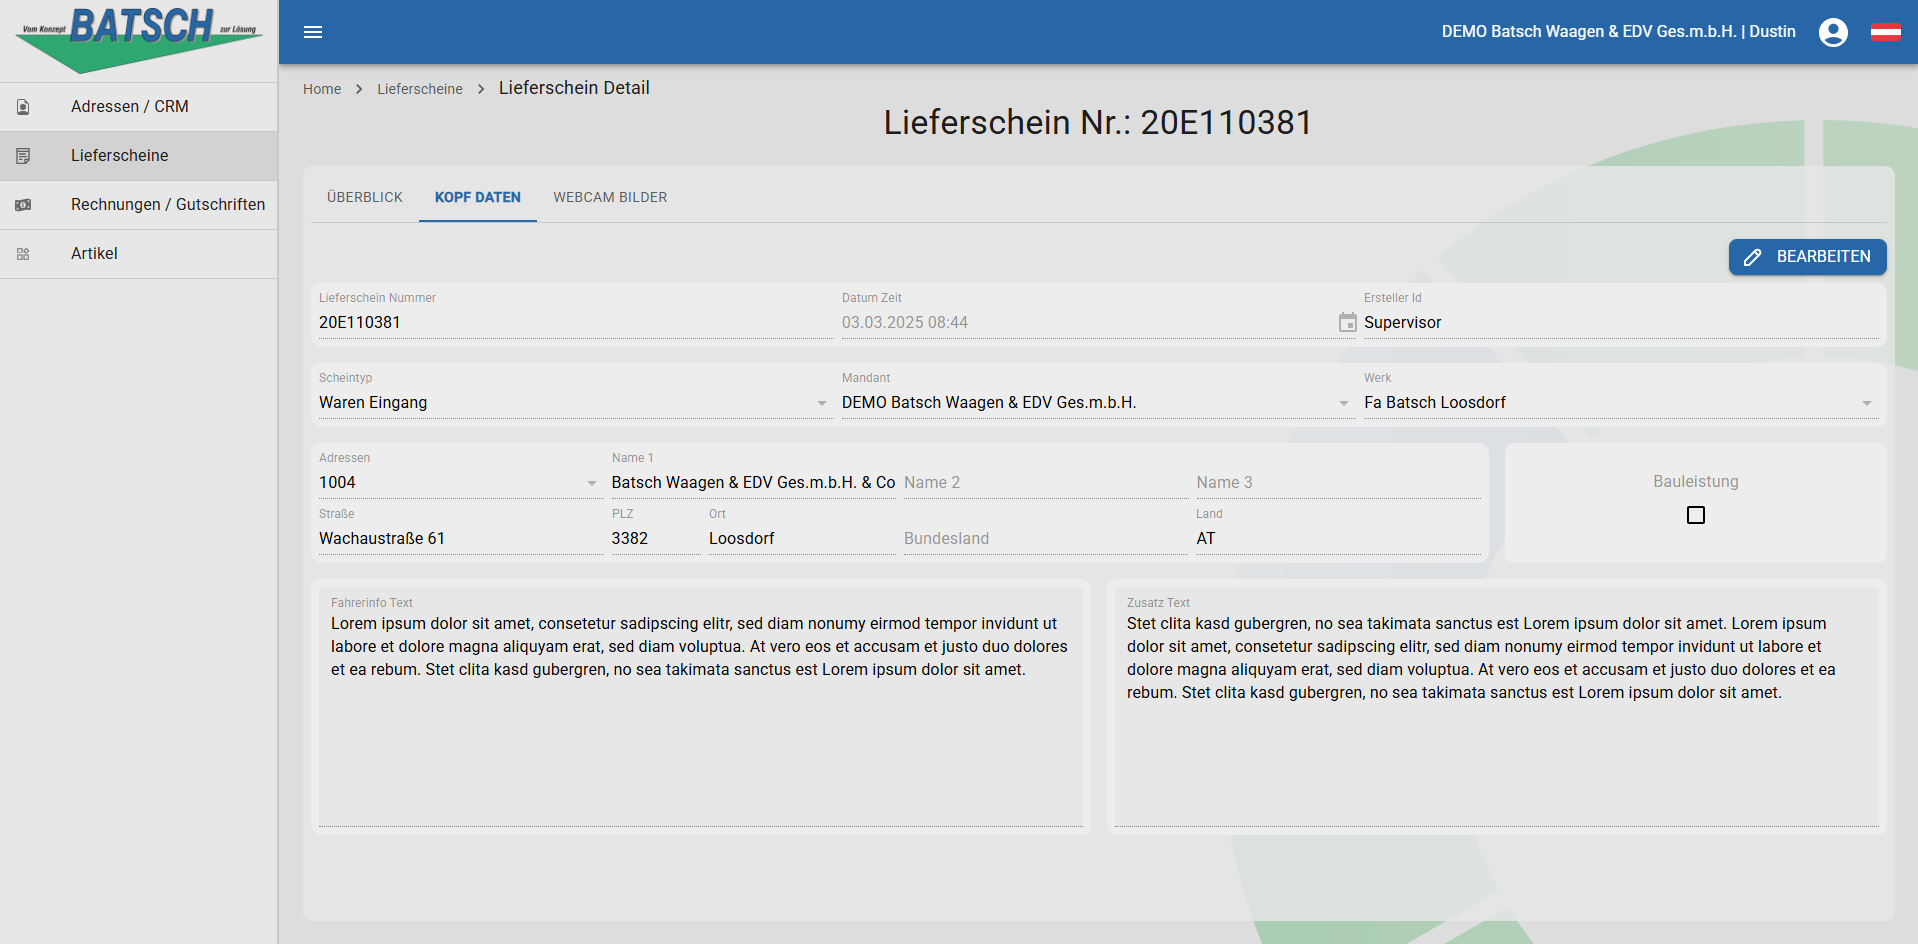The image size is (1918, 944).
Task: Toggle the Bauleistung checkbox
Action: coord(1696,515)
